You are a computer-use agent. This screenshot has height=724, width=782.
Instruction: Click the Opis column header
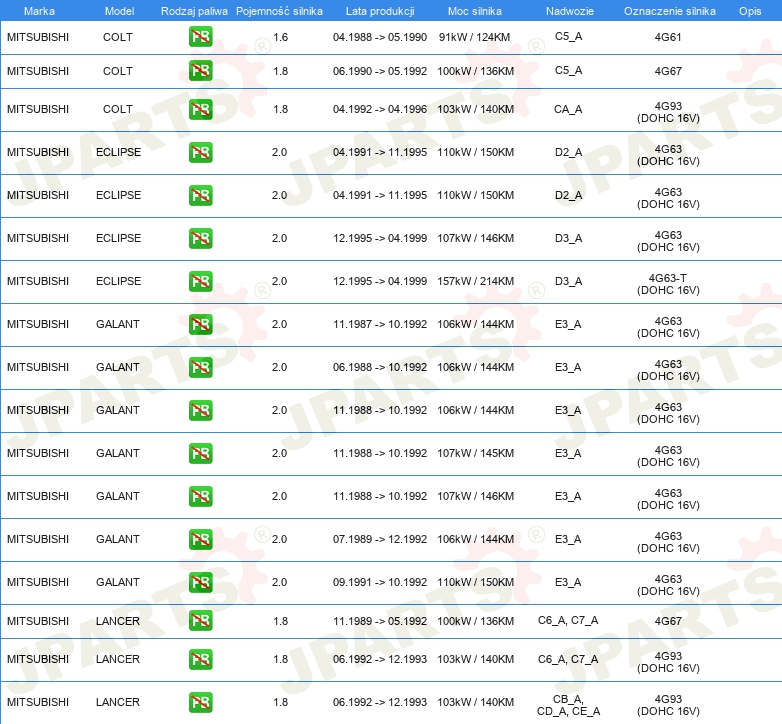[x=749, y=10]
